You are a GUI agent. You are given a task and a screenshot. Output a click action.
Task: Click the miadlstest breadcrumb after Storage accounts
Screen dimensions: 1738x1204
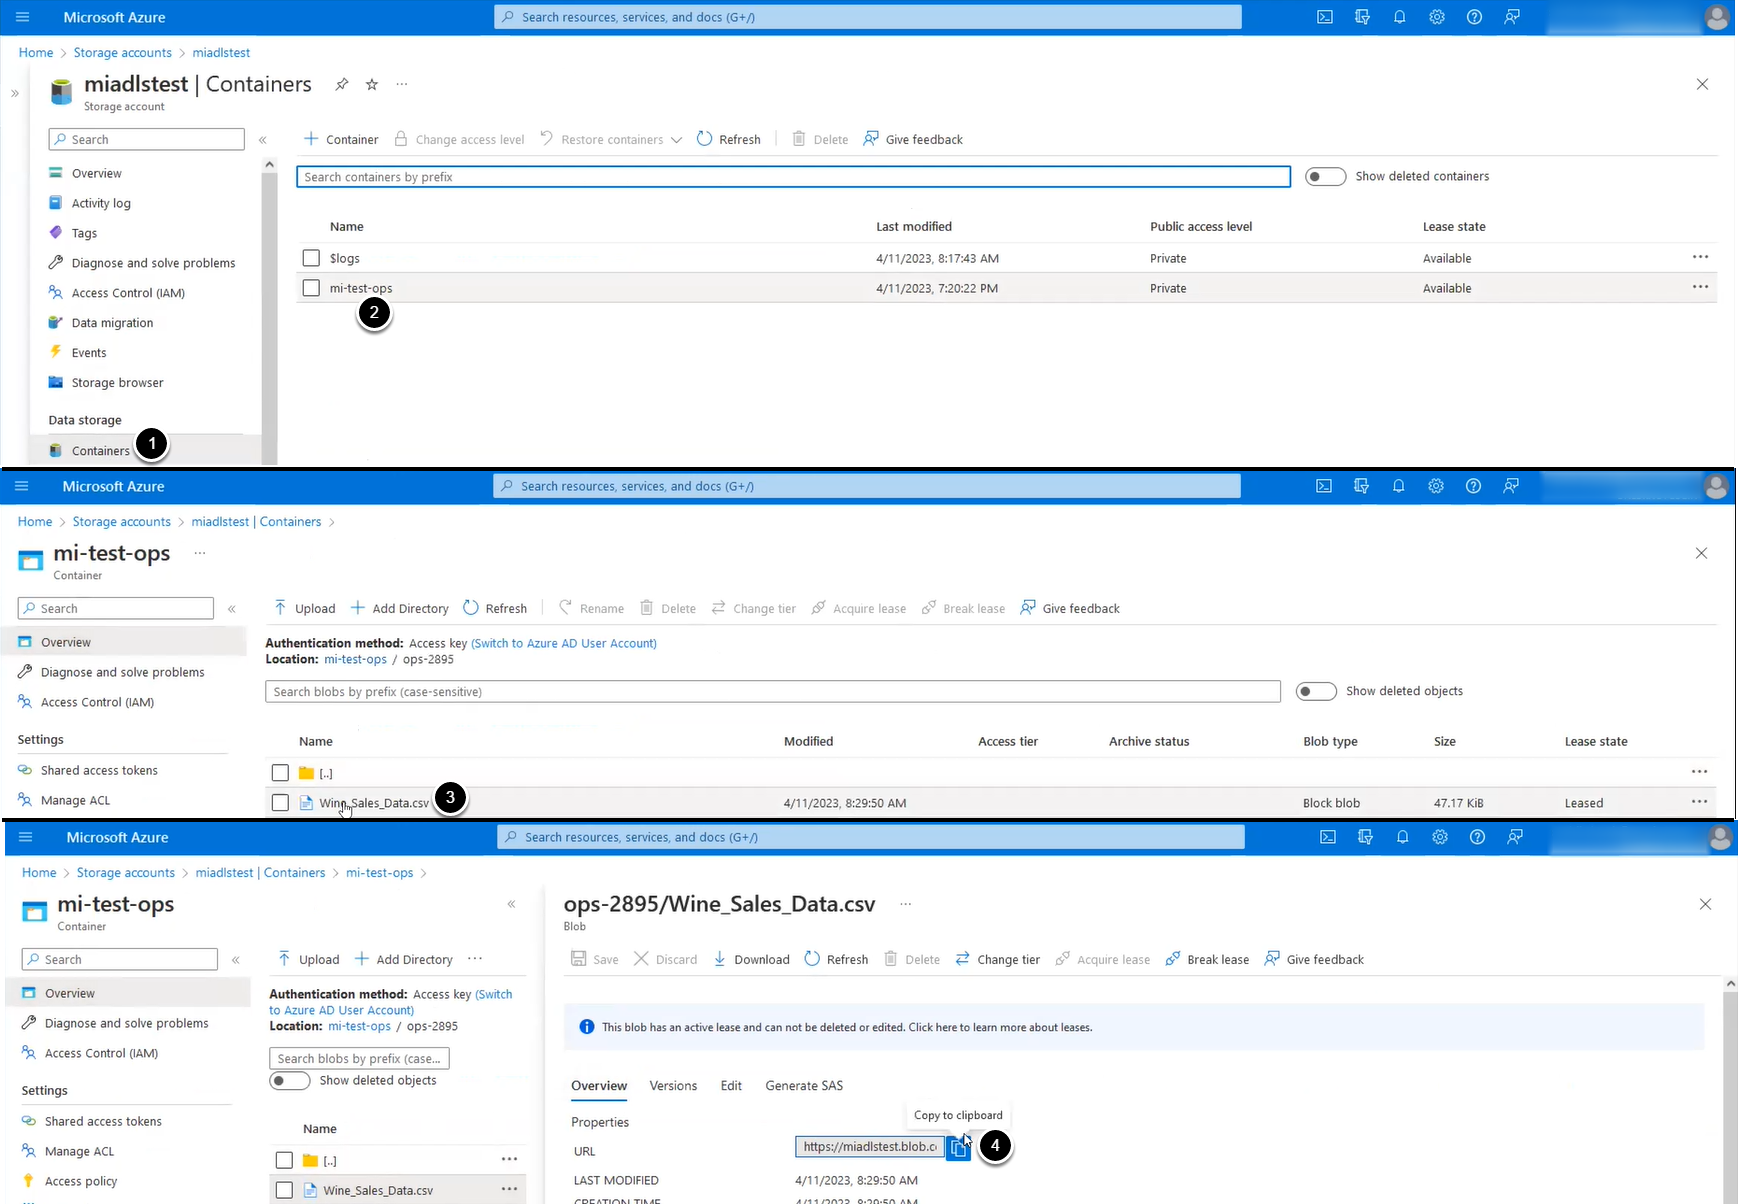[x=221, y=52]
